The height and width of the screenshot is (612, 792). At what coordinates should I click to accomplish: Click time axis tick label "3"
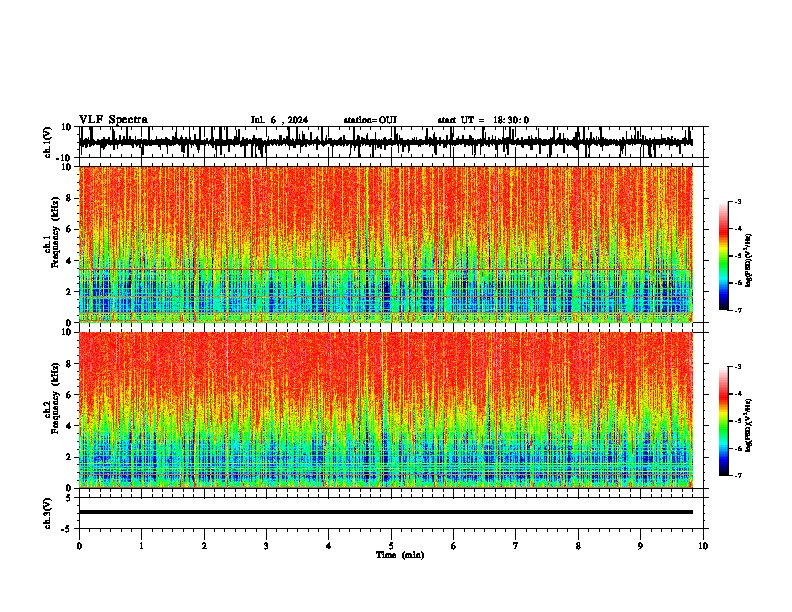click(x=266, y=546)
